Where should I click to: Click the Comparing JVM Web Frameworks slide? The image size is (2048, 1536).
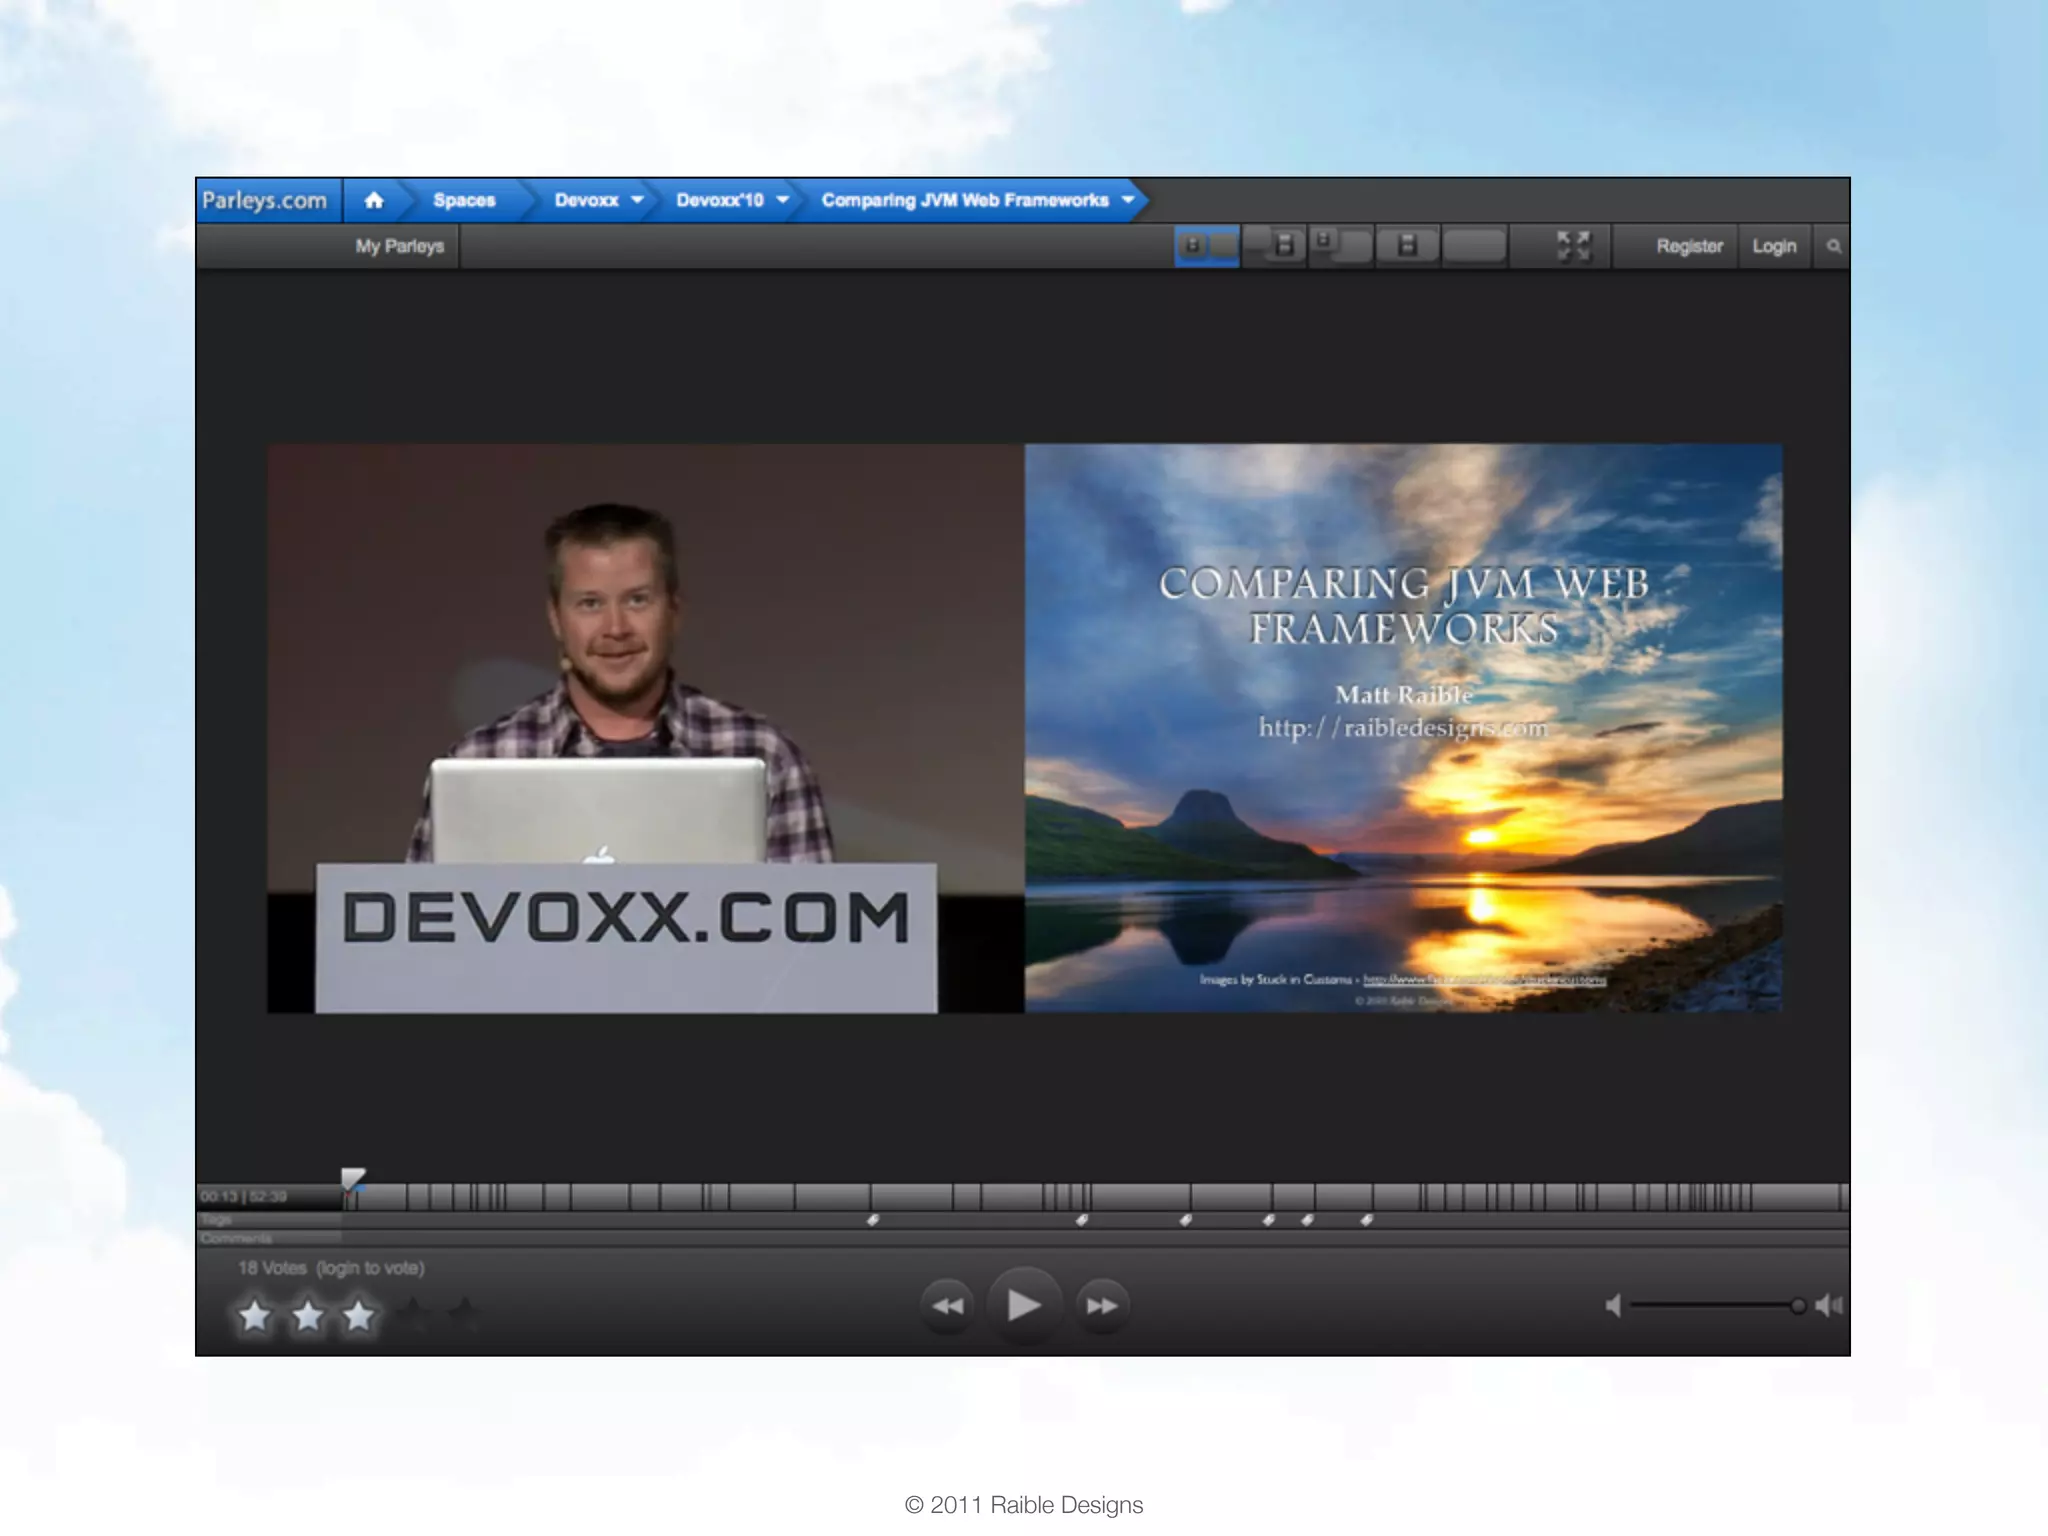coord(1403,729)
